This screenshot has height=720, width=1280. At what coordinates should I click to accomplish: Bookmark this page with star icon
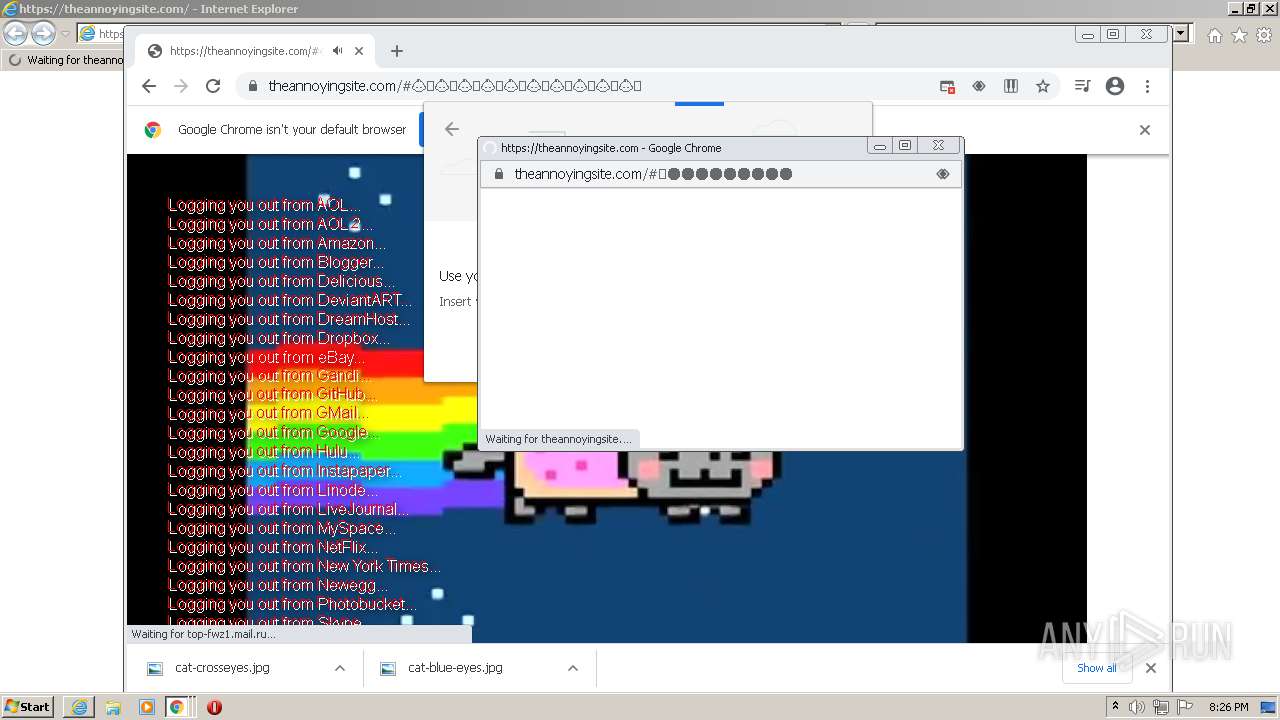coord(1043,86)
